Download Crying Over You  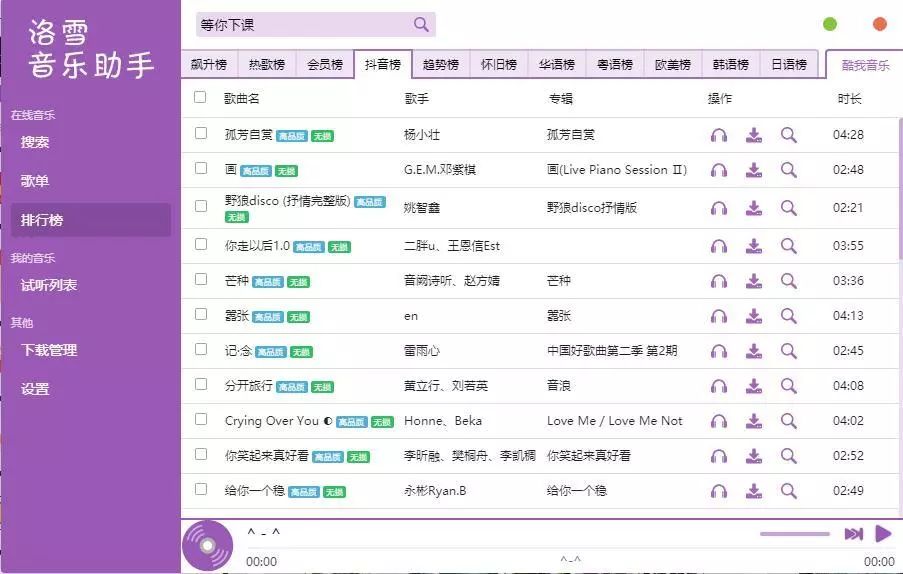tap(754, 421)
